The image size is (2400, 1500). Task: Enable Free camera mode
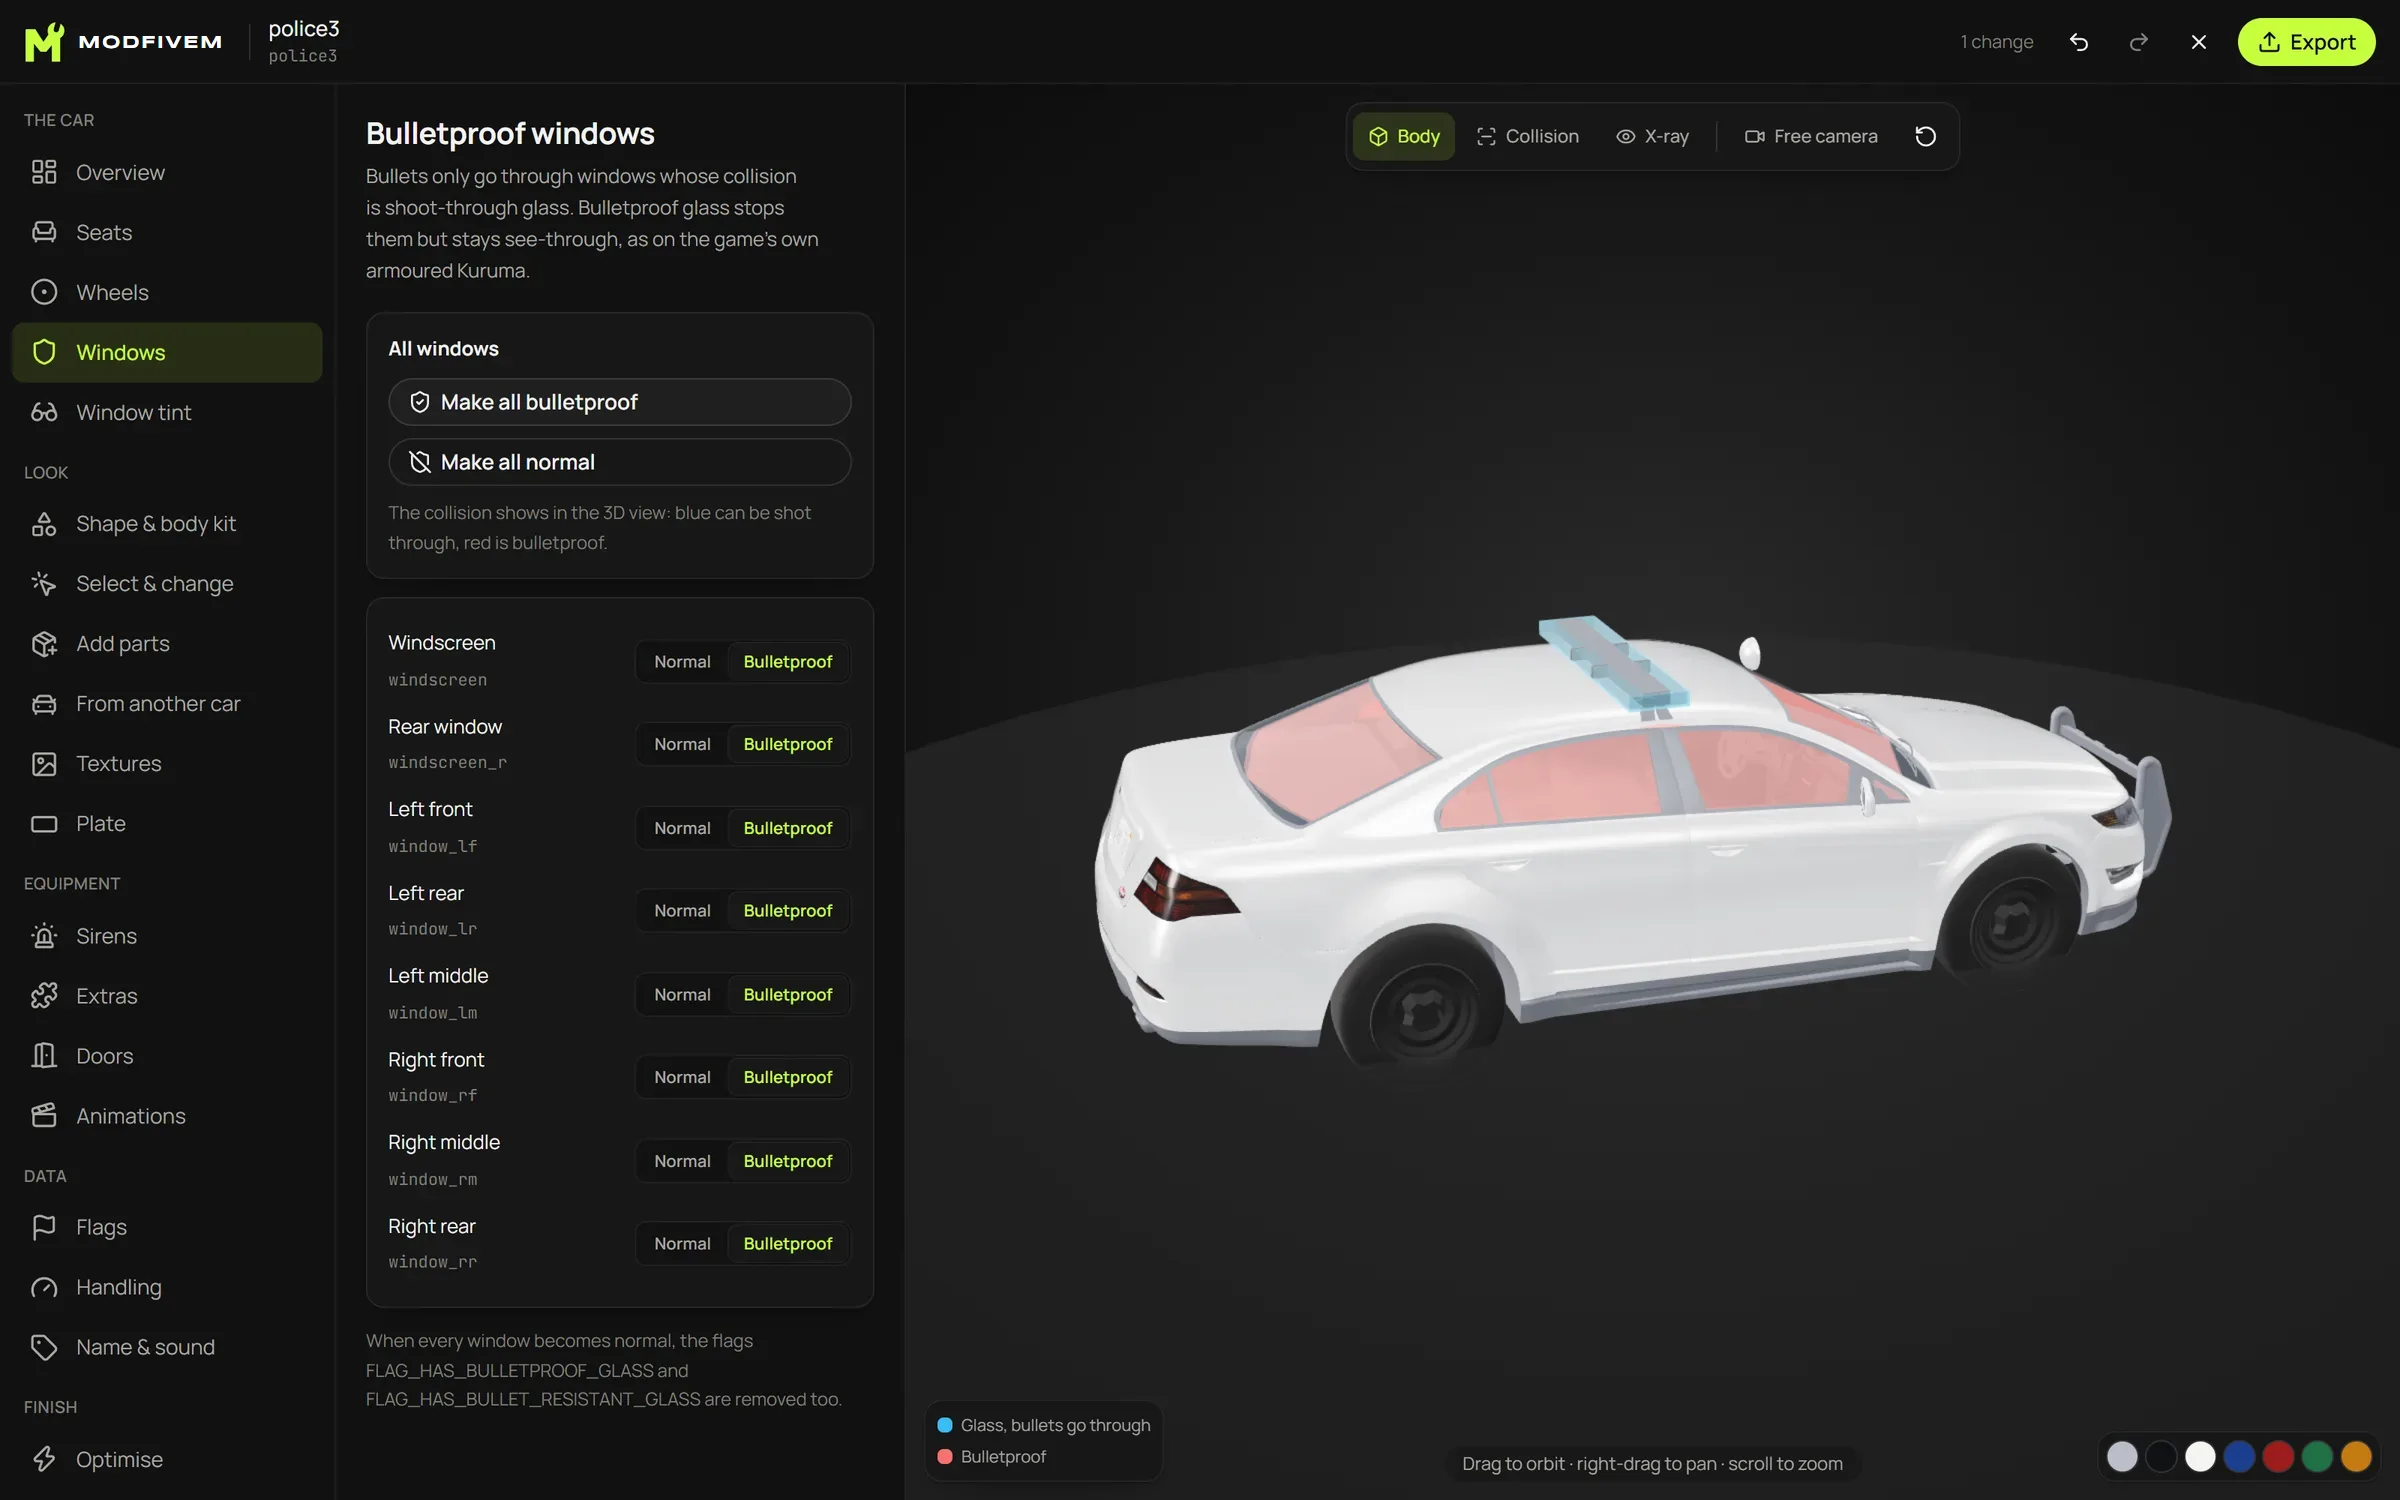(x=1811, y=136)
